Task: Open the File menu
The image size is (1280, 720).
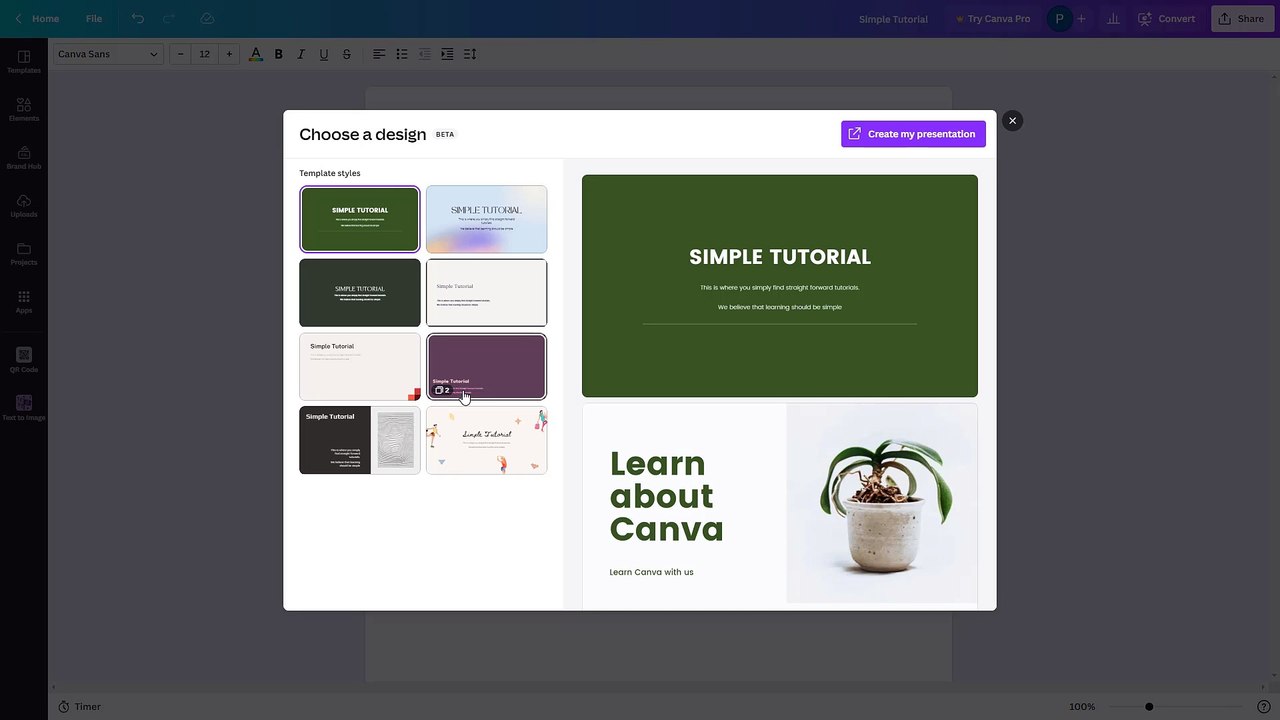Action: [x=94, y=19]
